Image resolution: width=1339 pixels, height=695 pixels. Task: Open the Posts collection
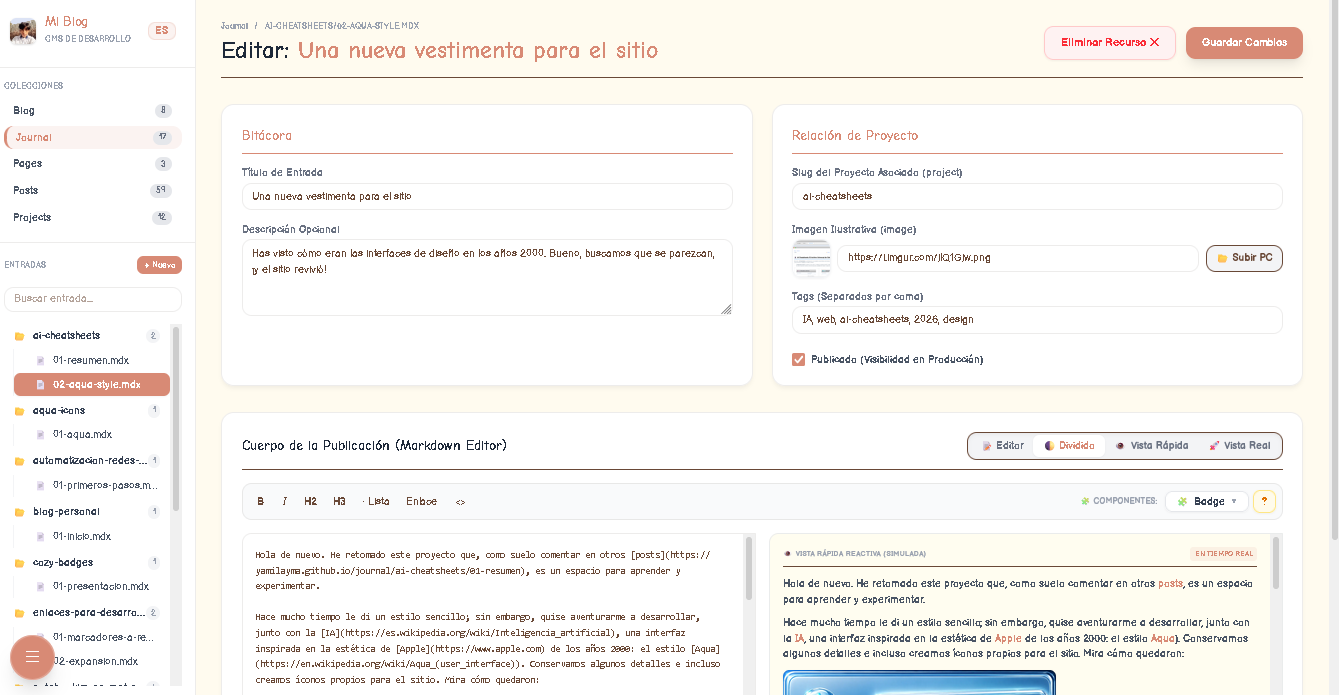pos(93,190)
